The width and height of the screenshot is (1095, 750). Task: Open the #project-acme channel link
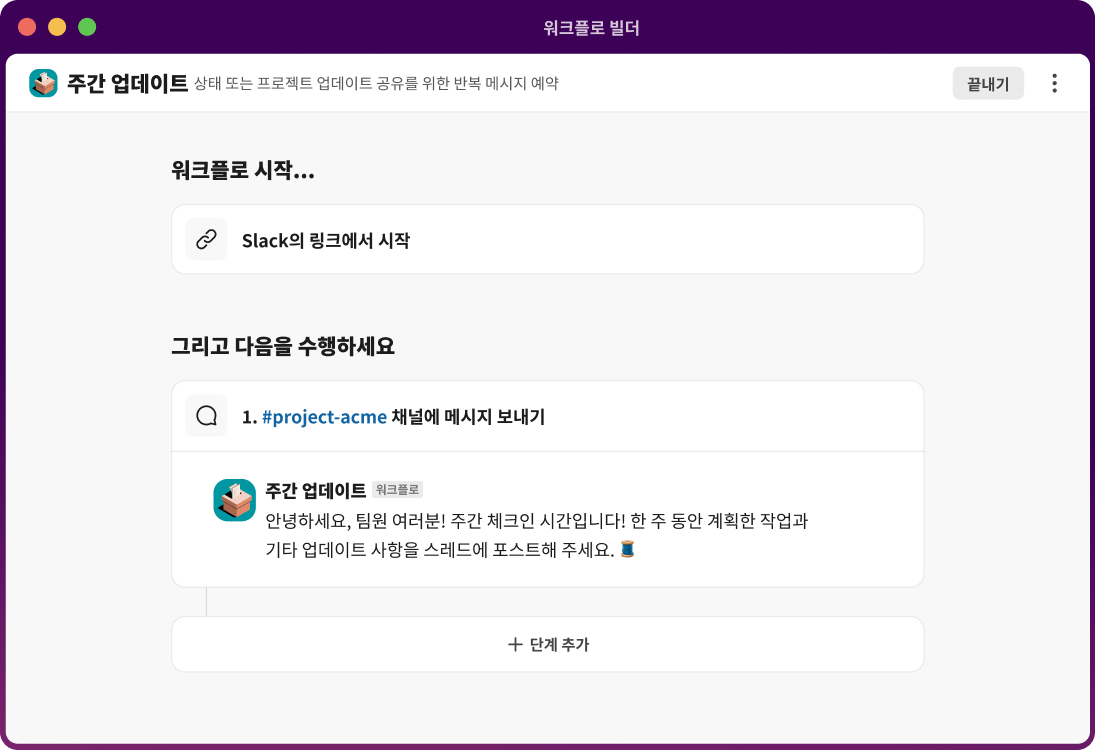(x=324, y=416)
